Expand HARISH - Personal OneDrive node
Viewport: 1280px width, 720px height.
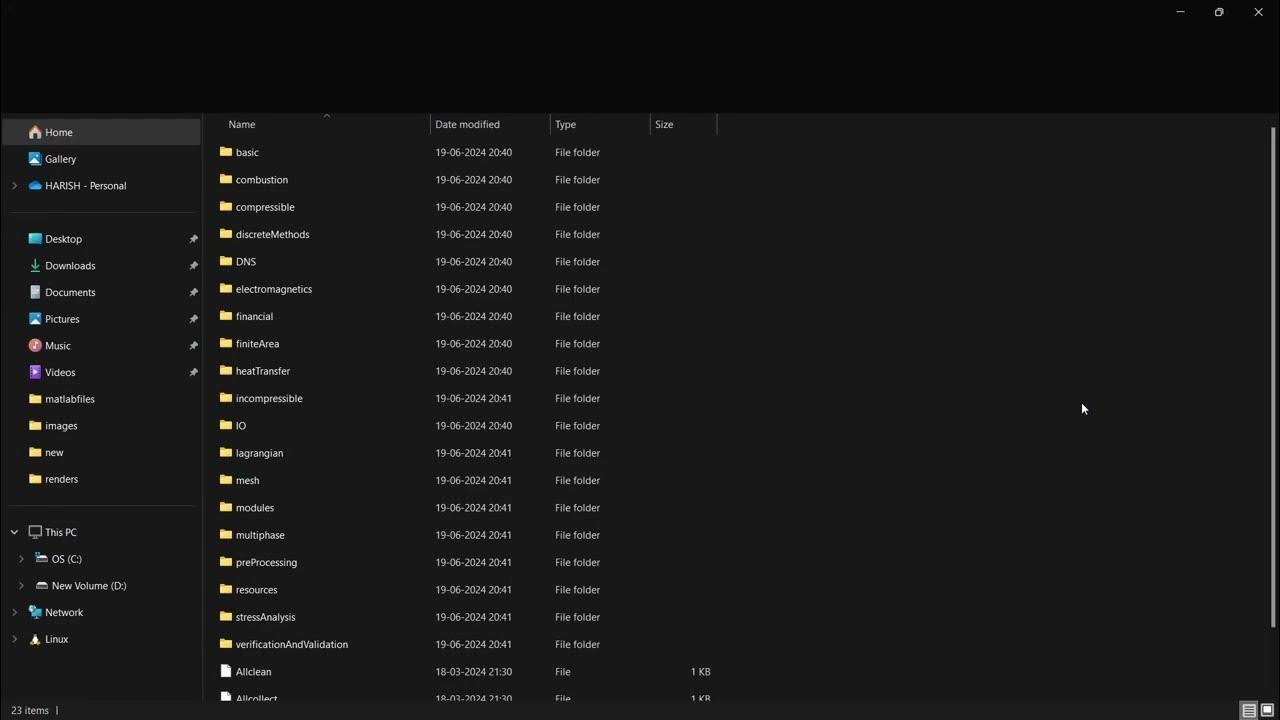coord(14,186)
